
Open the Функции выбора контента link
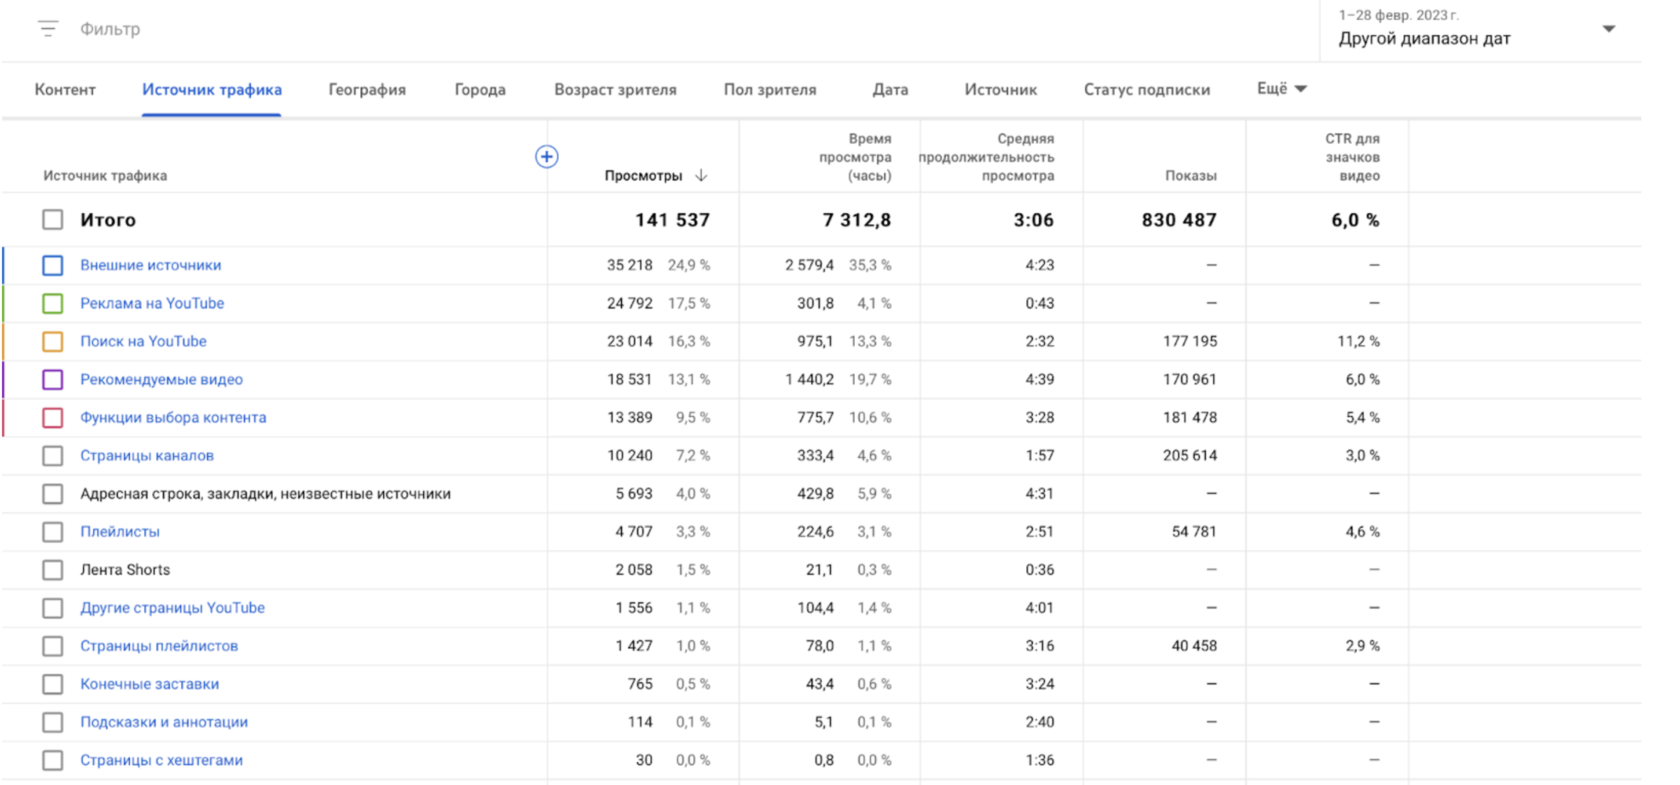[173, 417]
